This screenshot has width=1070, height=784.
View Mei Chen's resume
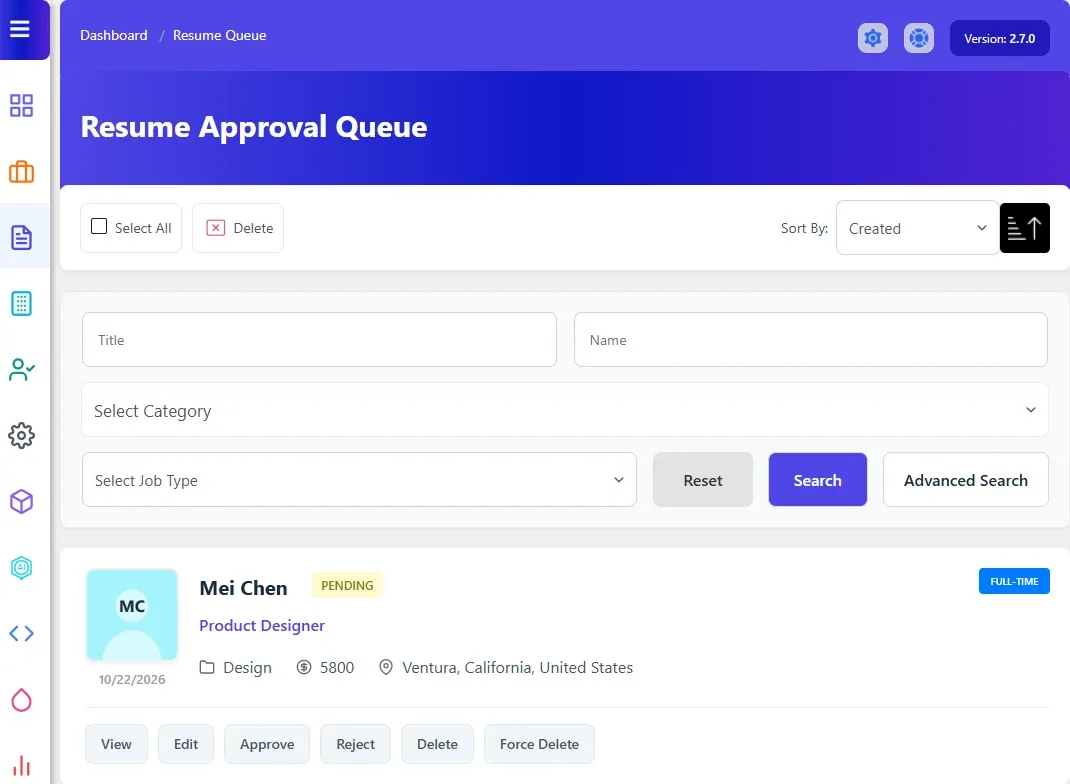coord(116,744)
